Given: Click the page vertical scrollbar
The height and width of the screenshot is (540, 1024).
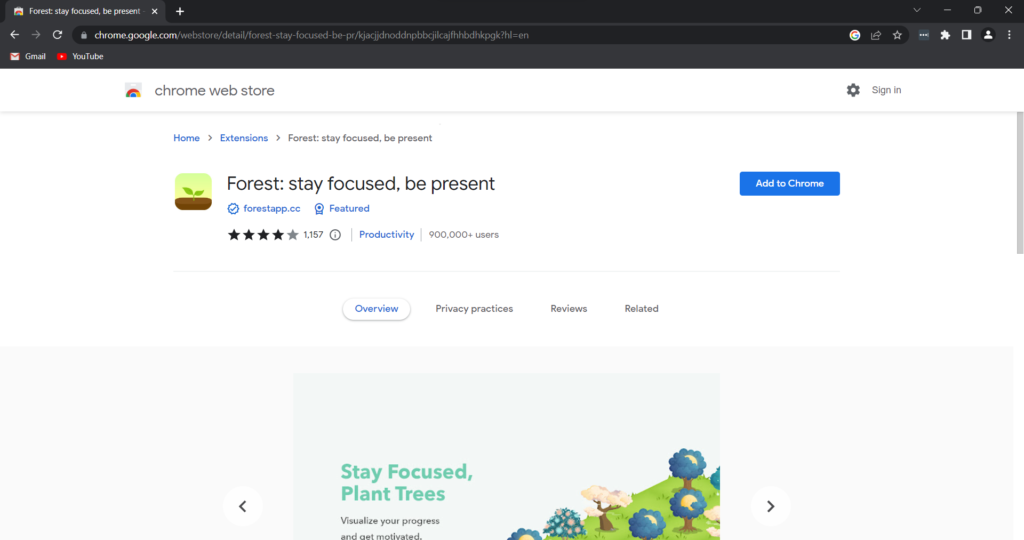Looking at the screenshot, I should pos(1019,183).
